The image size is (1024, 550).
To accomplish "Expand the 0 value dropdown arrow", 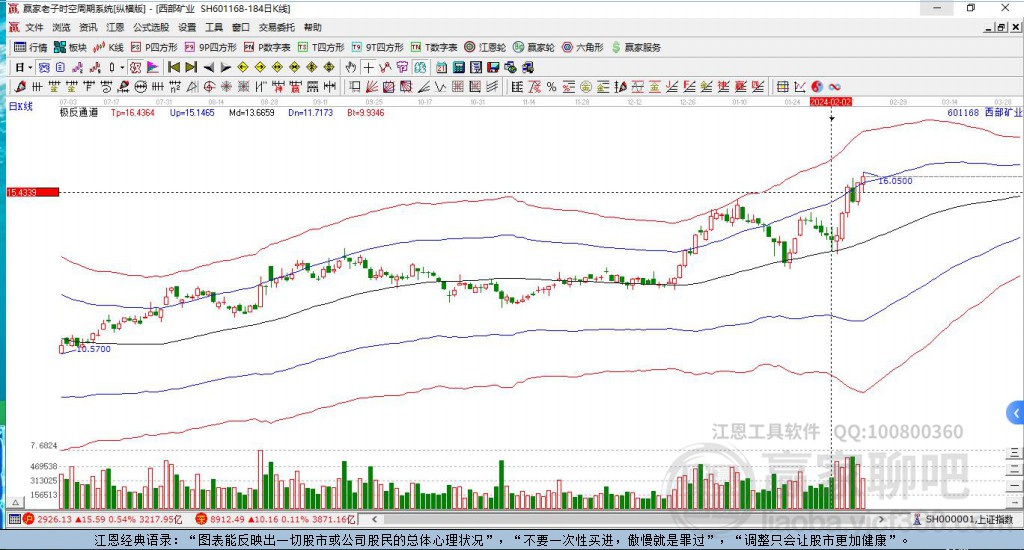I will pos(122,67).
